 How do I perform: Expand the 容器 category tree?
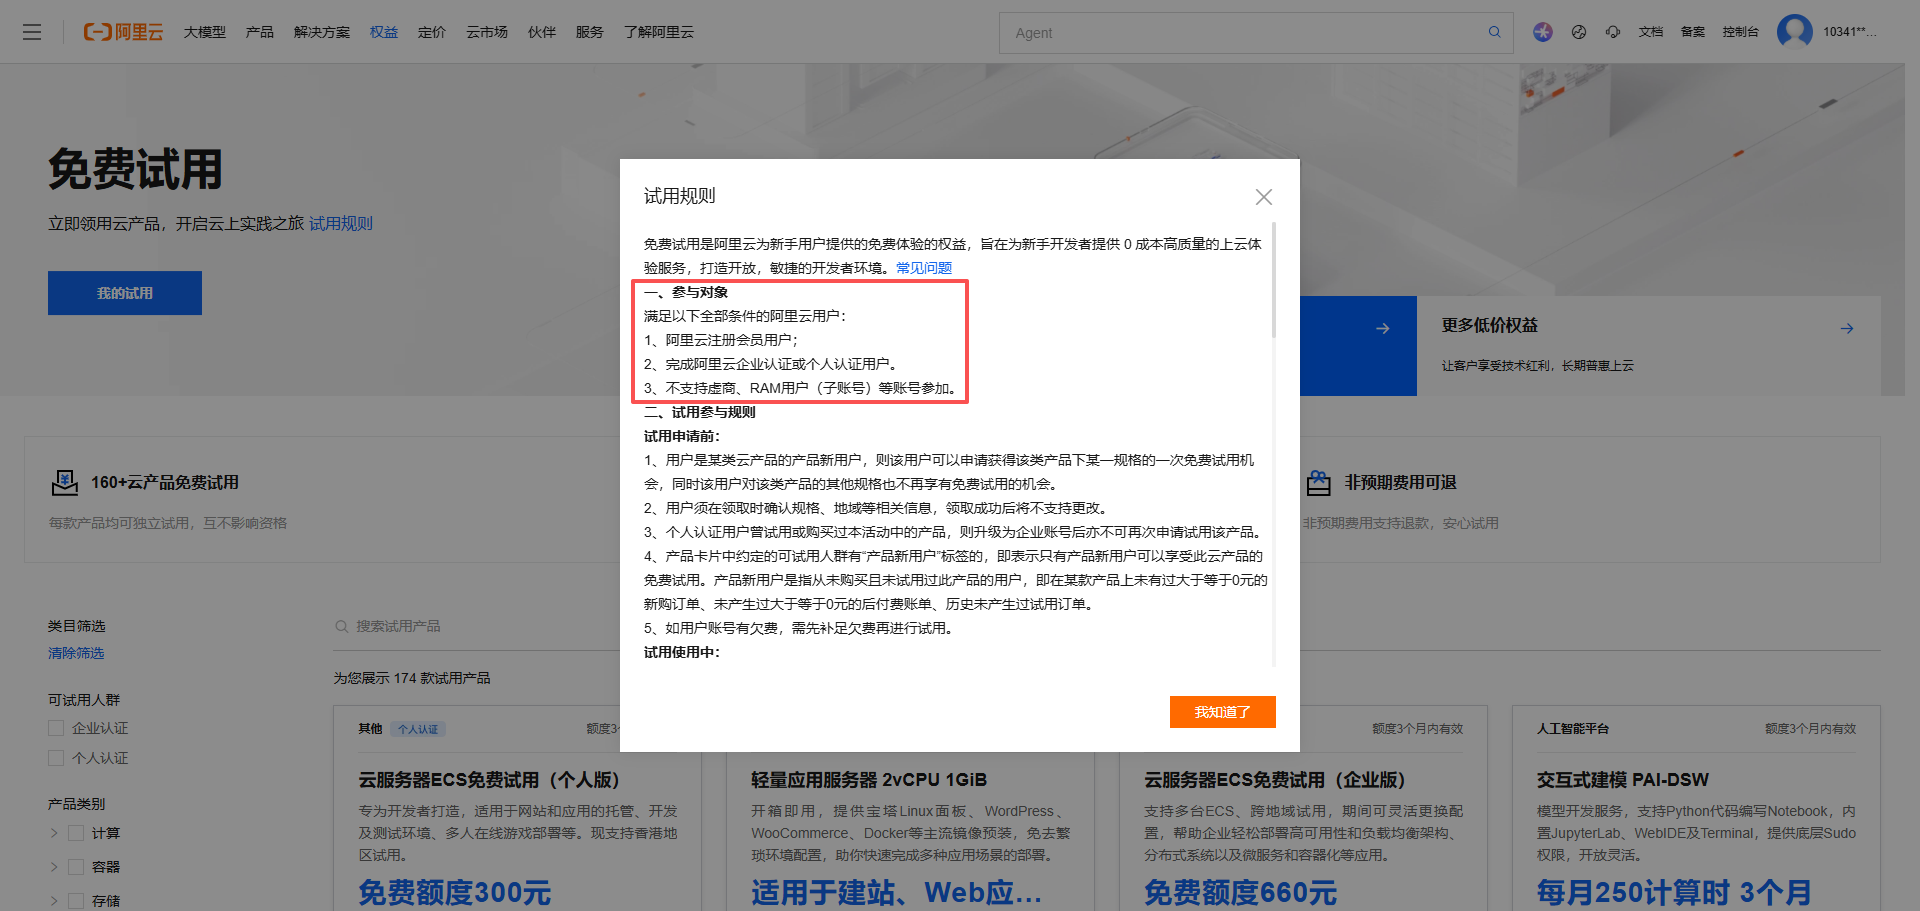click(54, 867)
